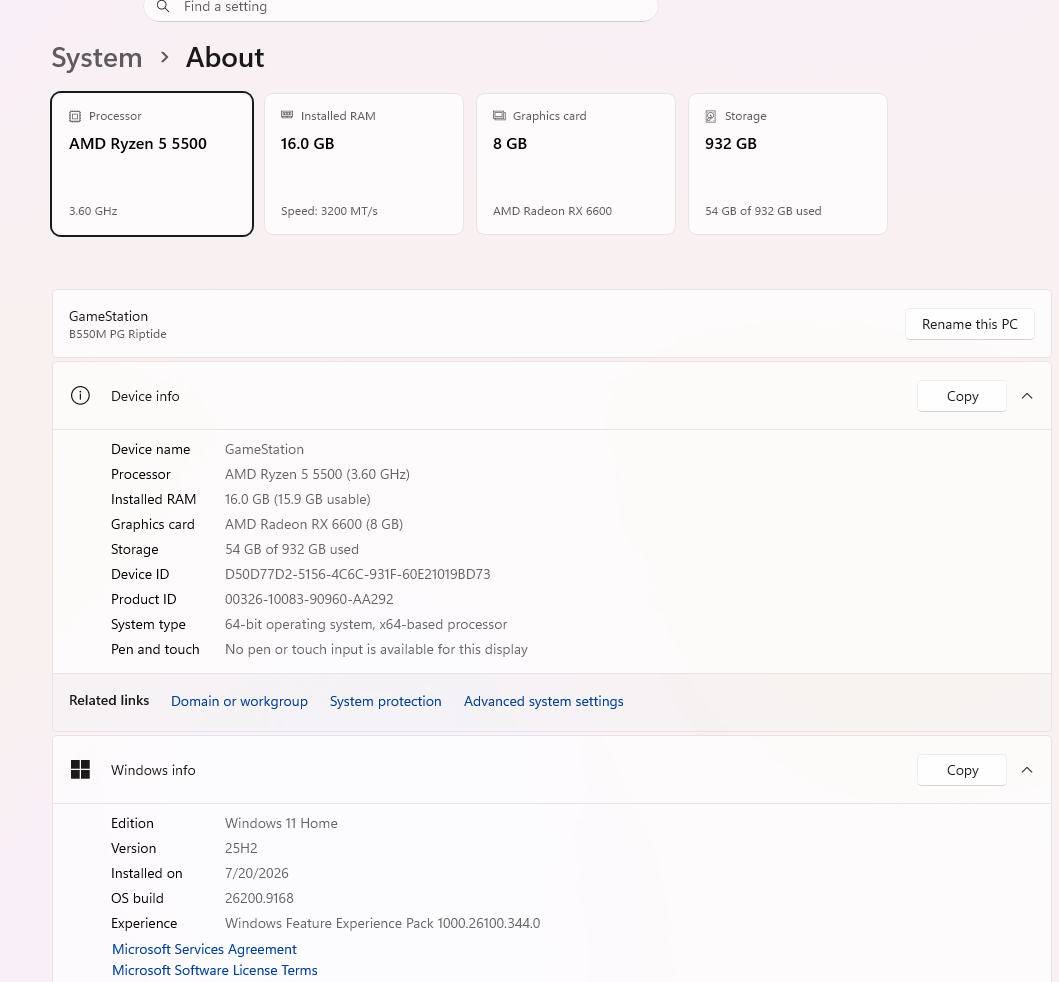Click the Storage drive icon
The height and width of the screenshot is (982, 1059).
[711, 116]
